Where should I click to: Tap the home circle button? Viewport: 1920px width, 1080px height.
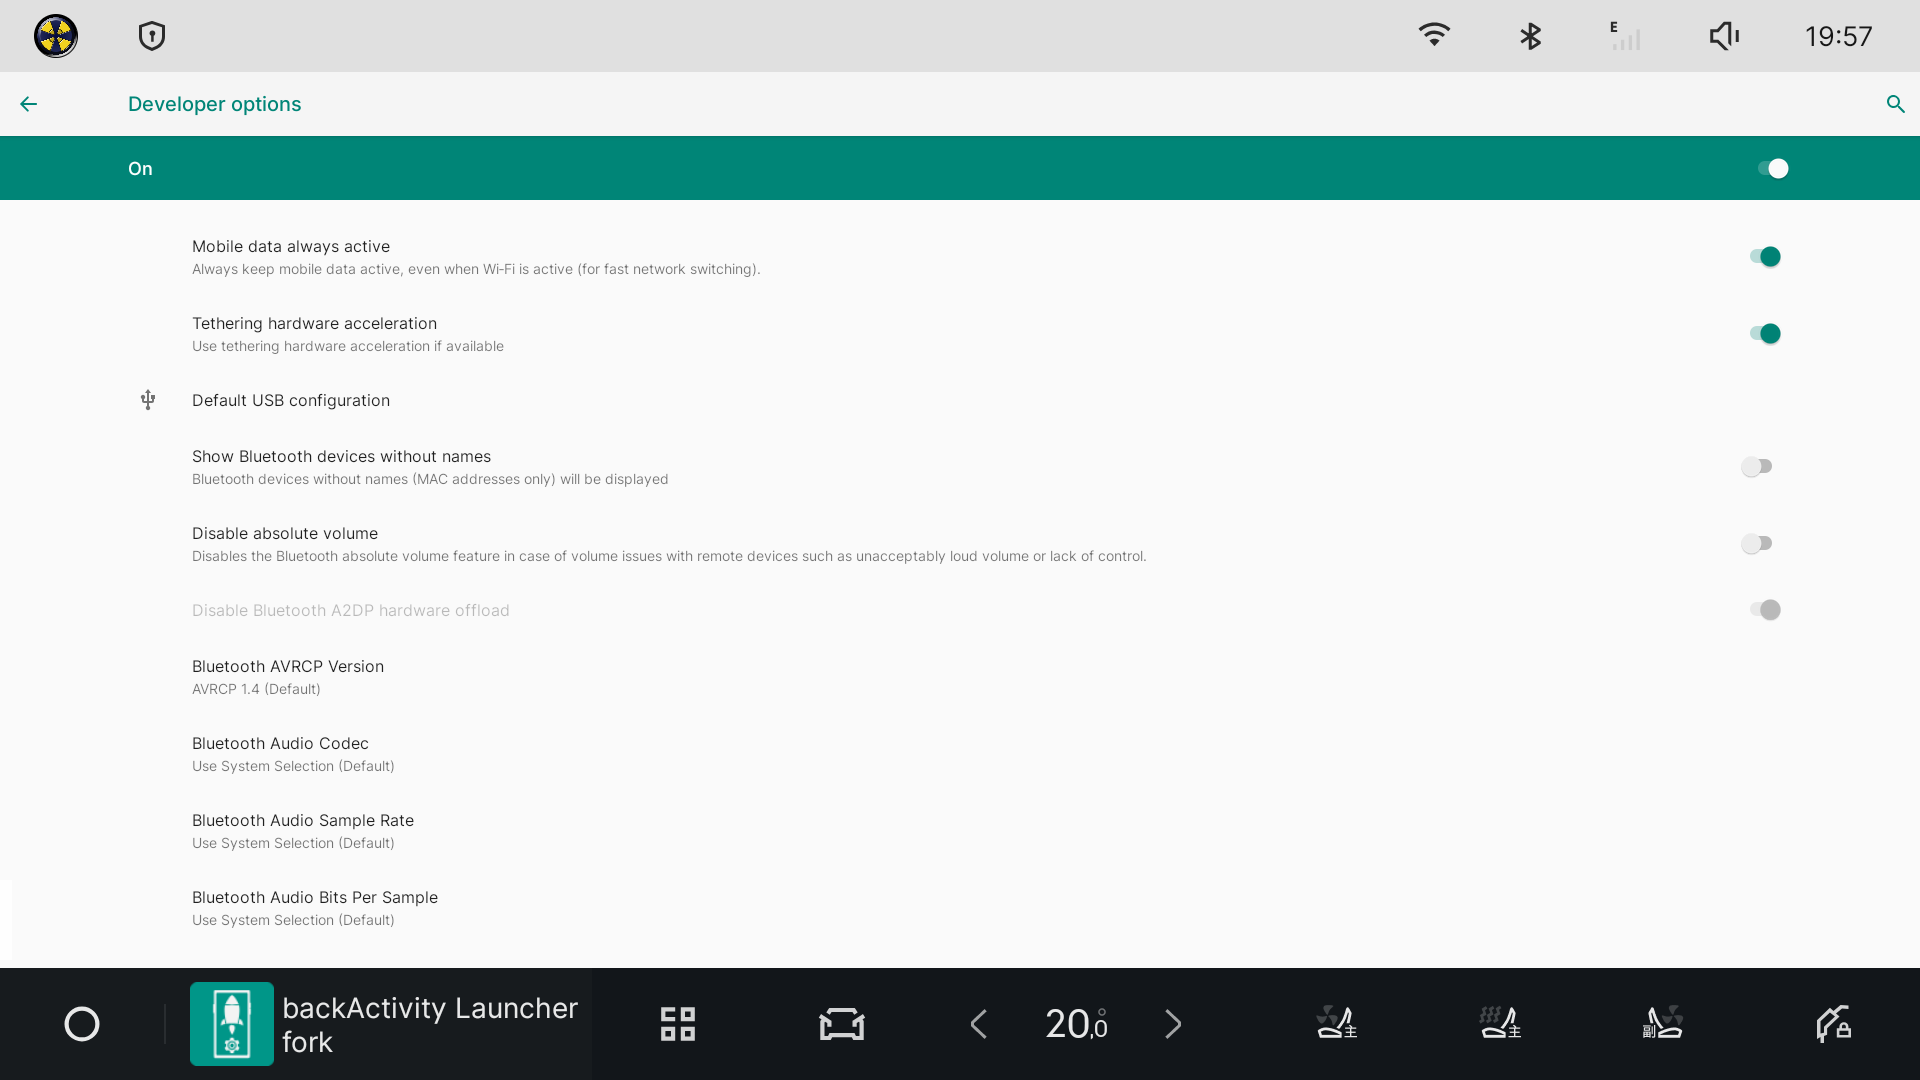point(82,1024)
